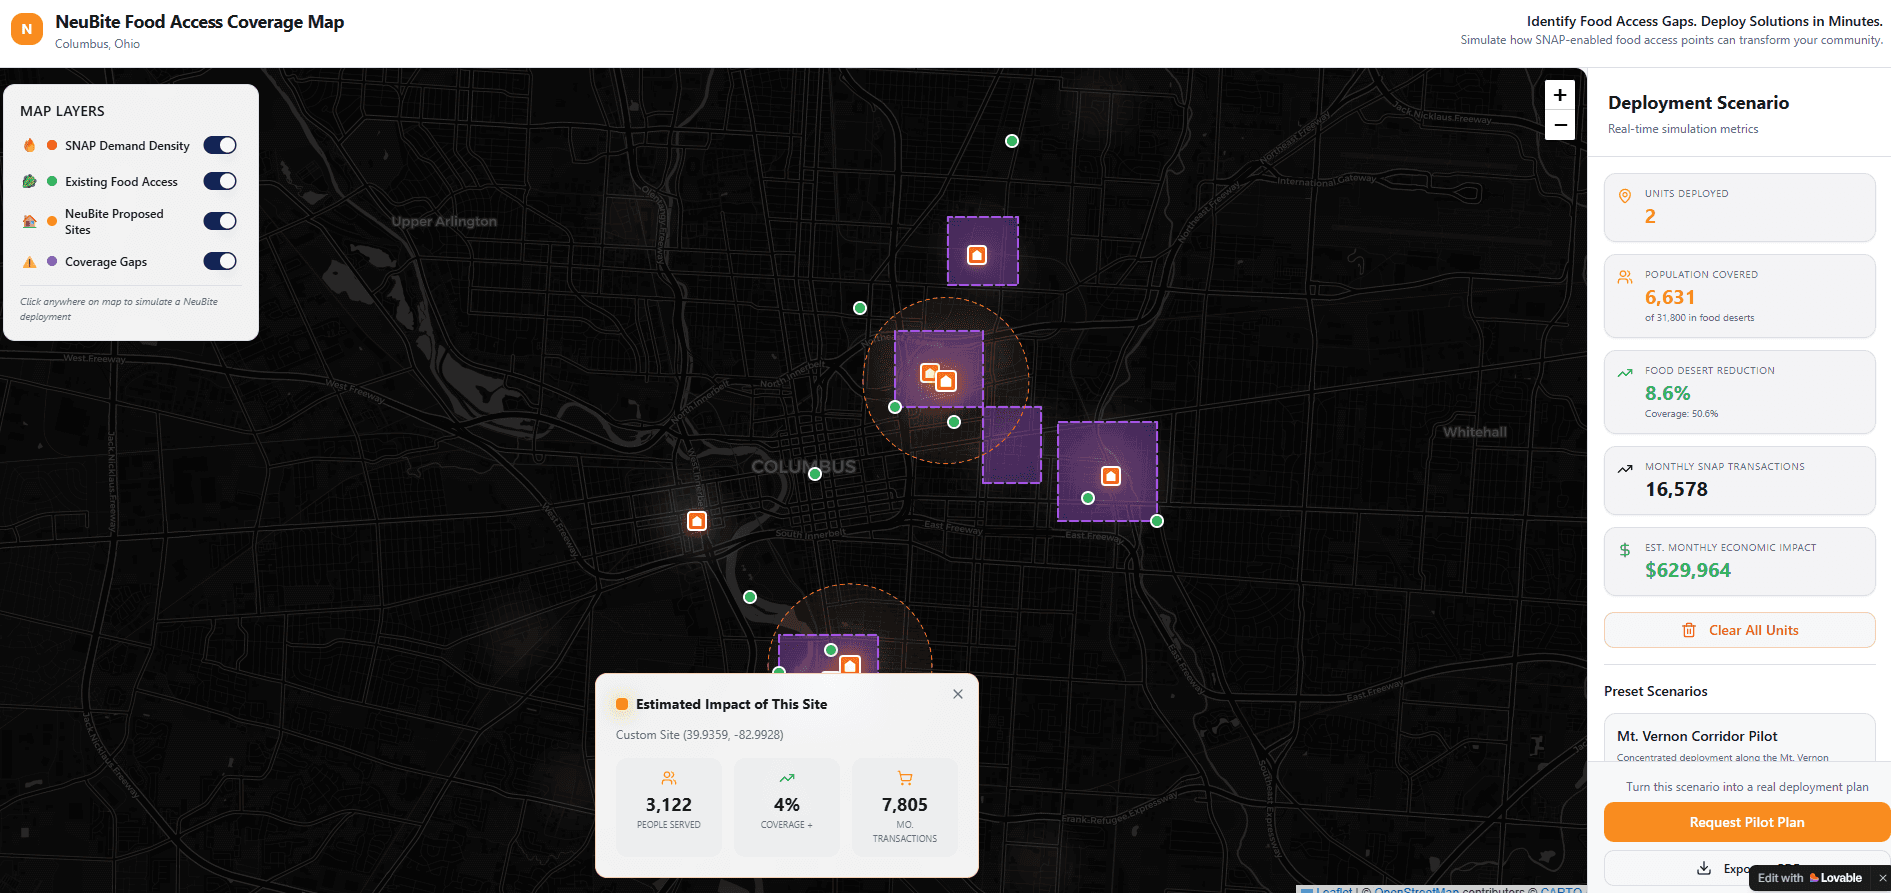Zoom out of the map
Screen dimensions: 1891x893
tap(1560, 125)
